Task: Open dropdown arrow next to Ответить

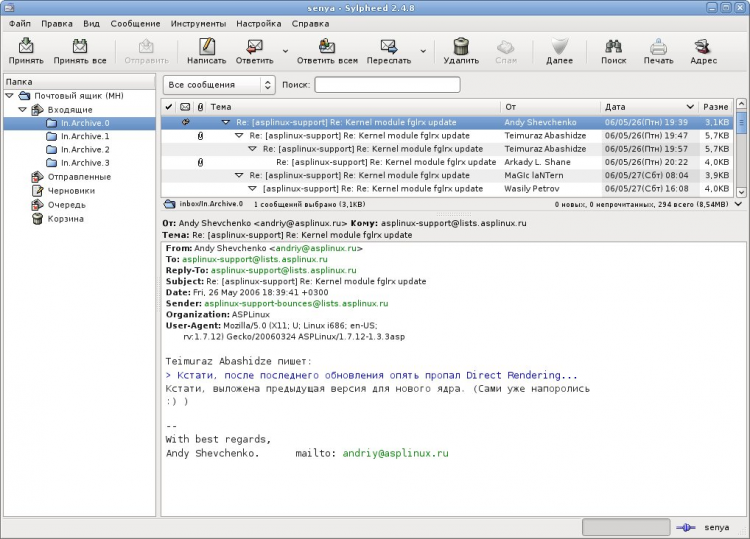Action: tap(285, 49)
